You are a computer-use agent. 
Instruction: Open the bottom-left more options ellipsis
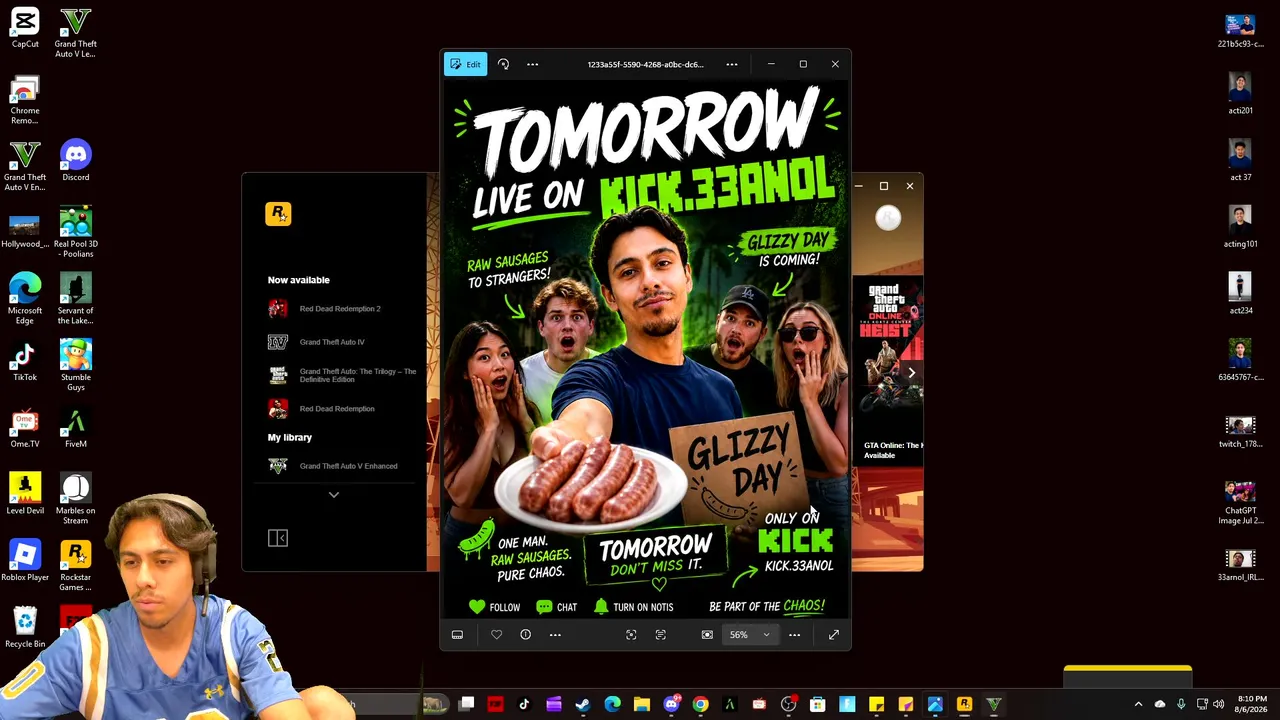click(x=555, y=635)
